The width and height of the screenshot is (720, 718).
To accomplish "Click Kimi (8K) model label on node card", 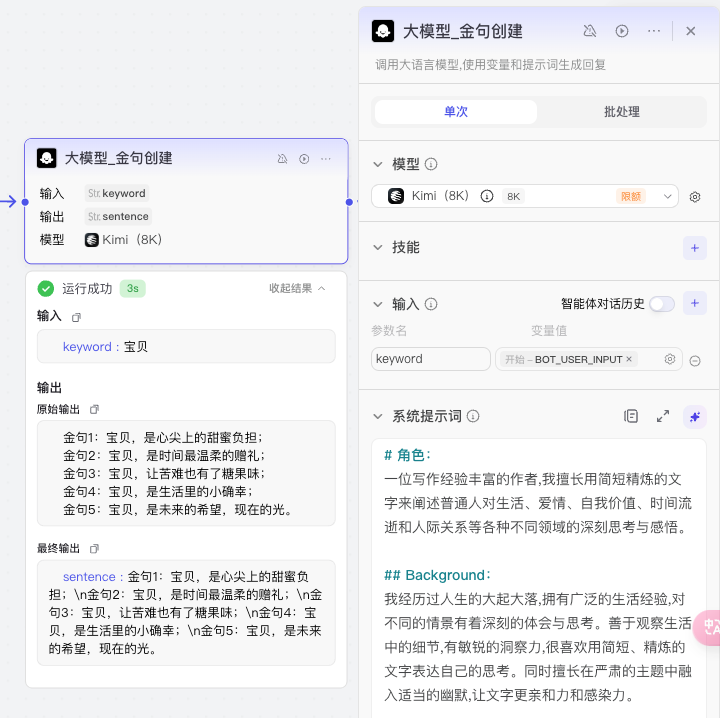I will pyautogui.click(x=132, y=240).
